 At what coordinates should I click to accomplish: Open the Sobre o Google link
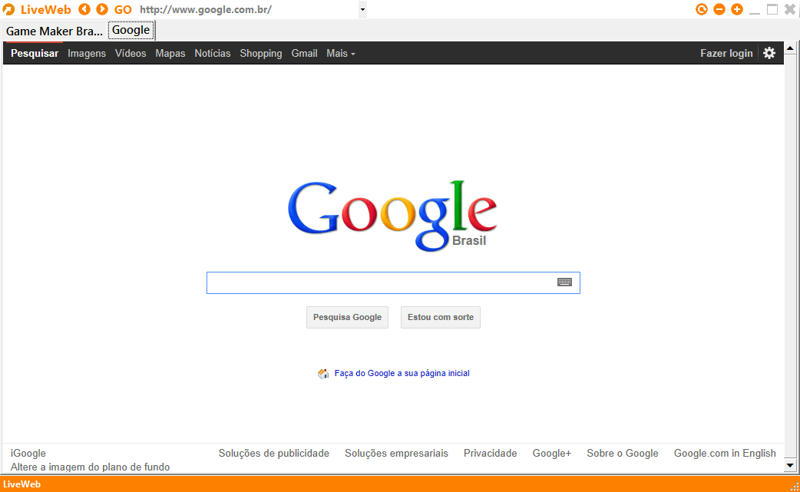coord(622,453)
